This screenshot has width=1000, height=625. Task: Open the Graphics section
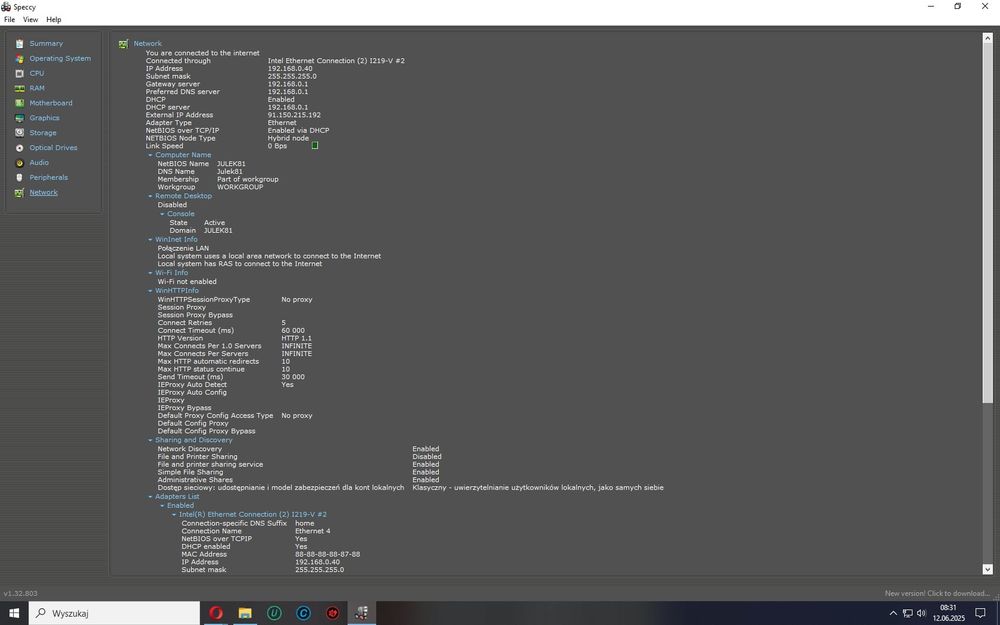click(45, 118)
